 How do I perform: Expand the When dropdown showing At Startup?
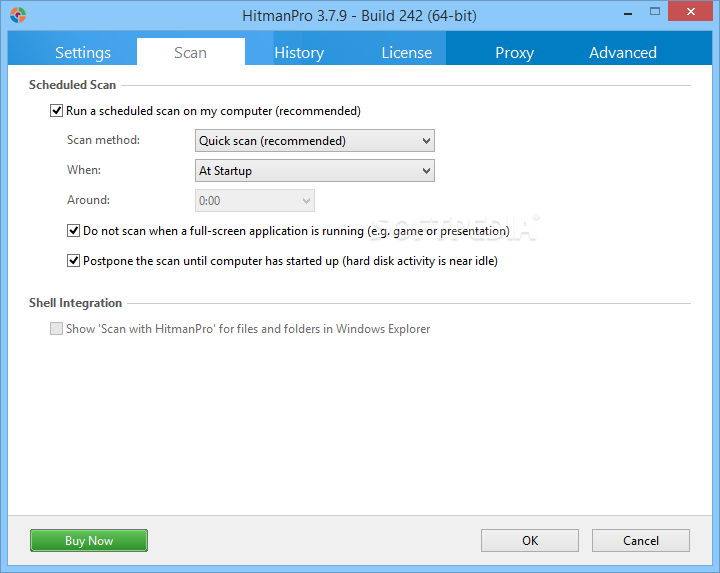(x=315, y=170)
